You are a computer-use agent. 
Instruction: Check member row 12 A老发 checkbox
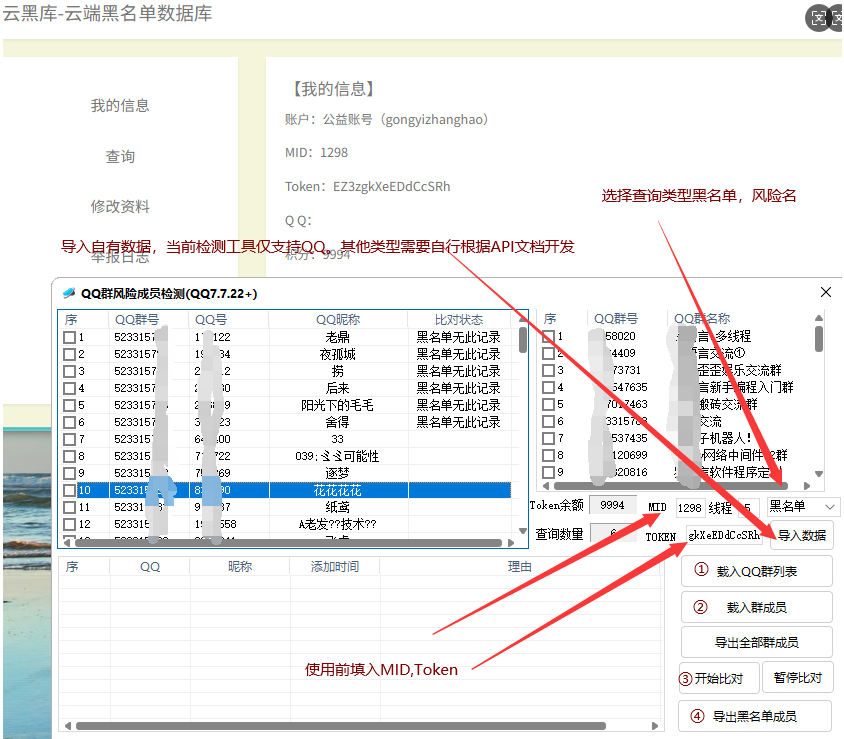coord(69,524)
